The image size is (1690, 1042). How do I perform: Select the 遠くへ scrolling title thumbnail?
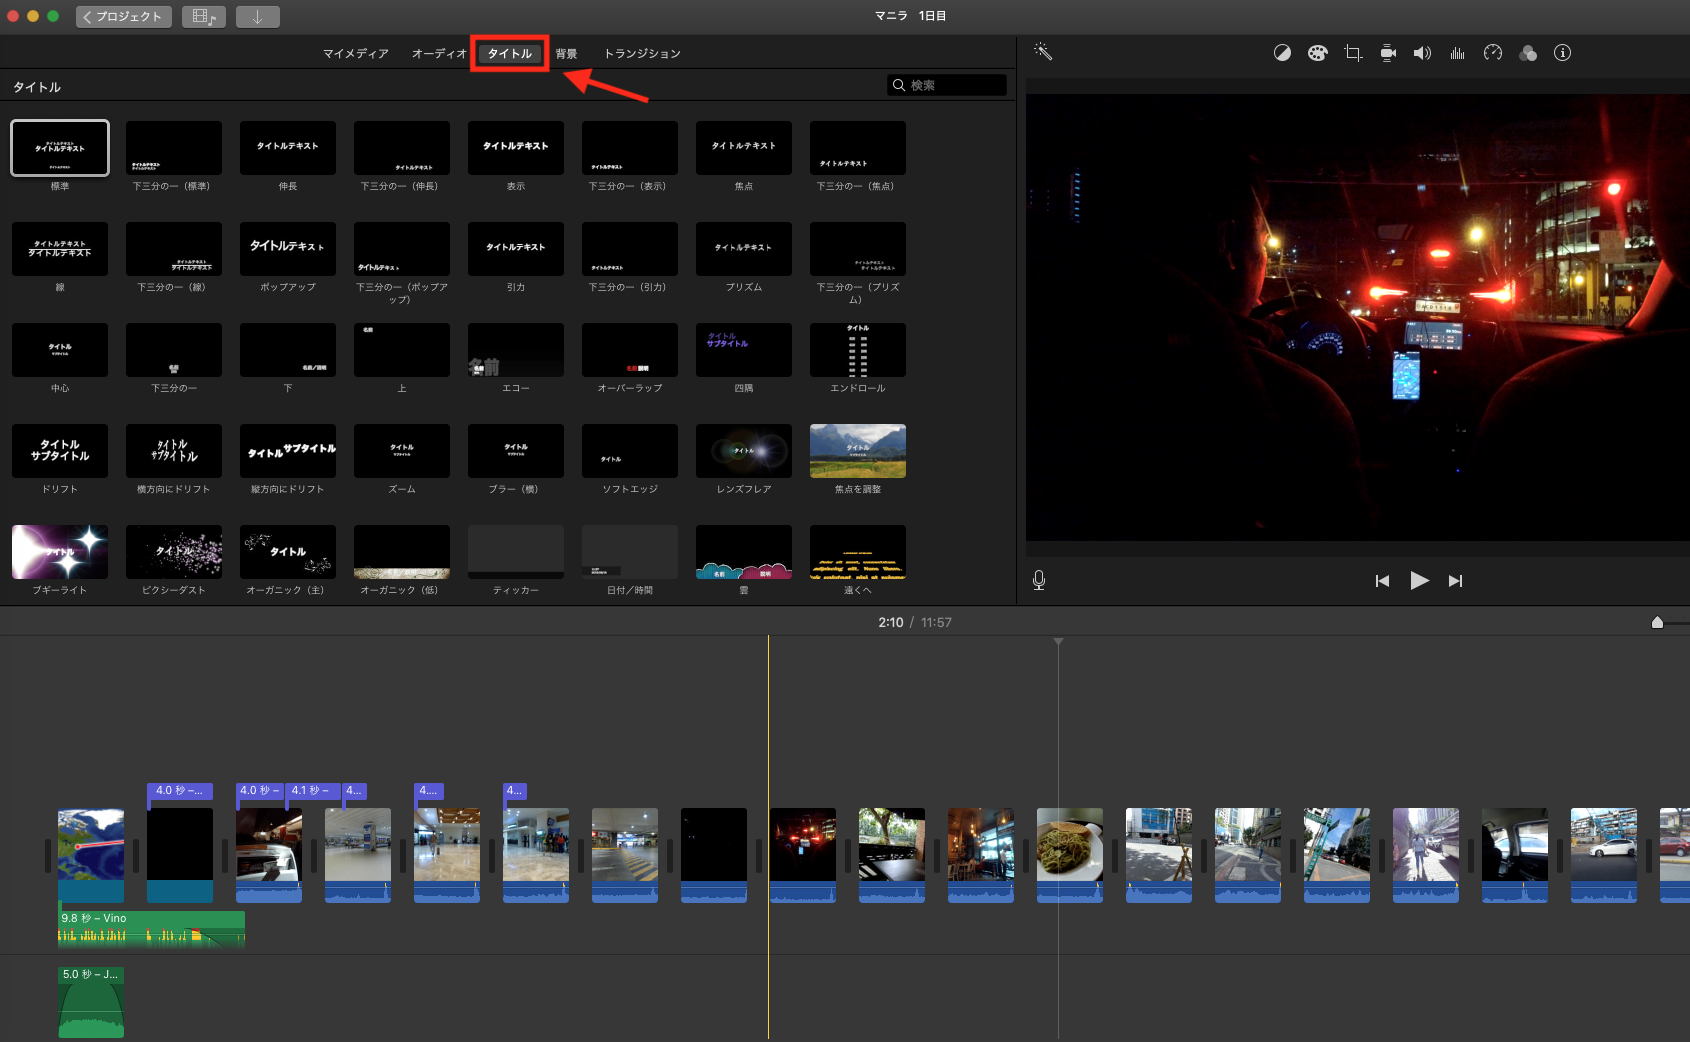click(x=858, y=552)
